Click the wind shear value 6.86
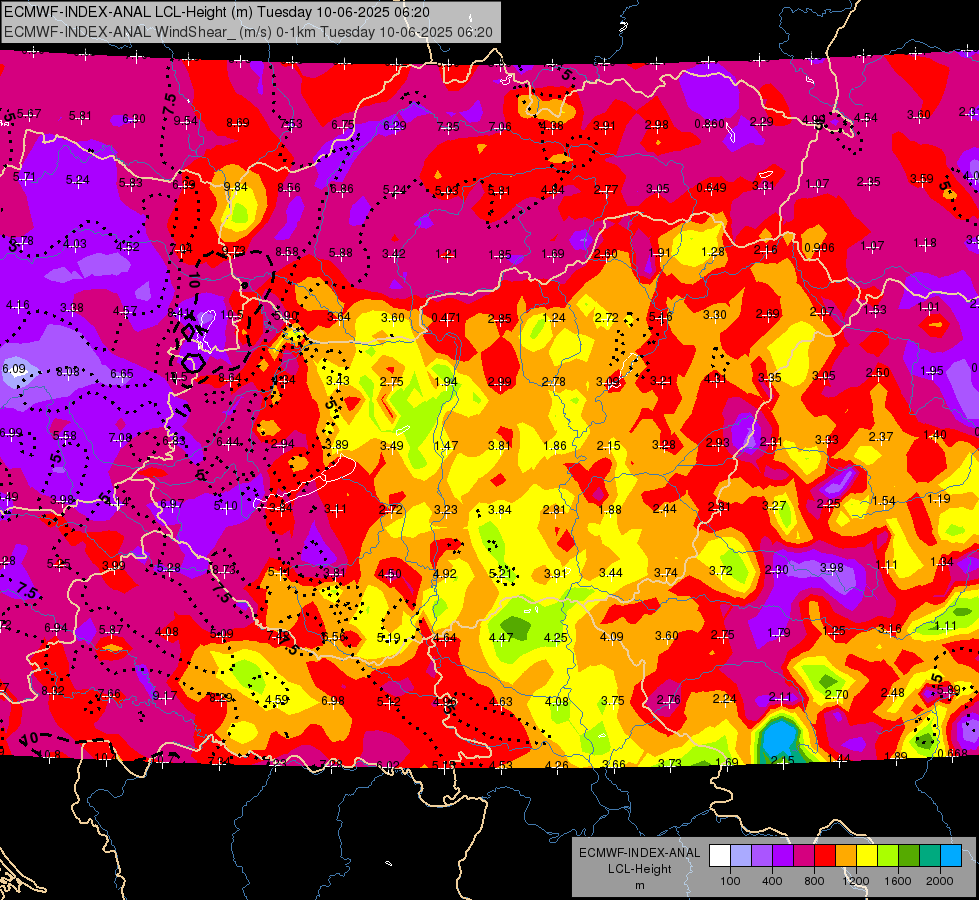The height and width of the screenshot is (900, 979). pos(342,188)
